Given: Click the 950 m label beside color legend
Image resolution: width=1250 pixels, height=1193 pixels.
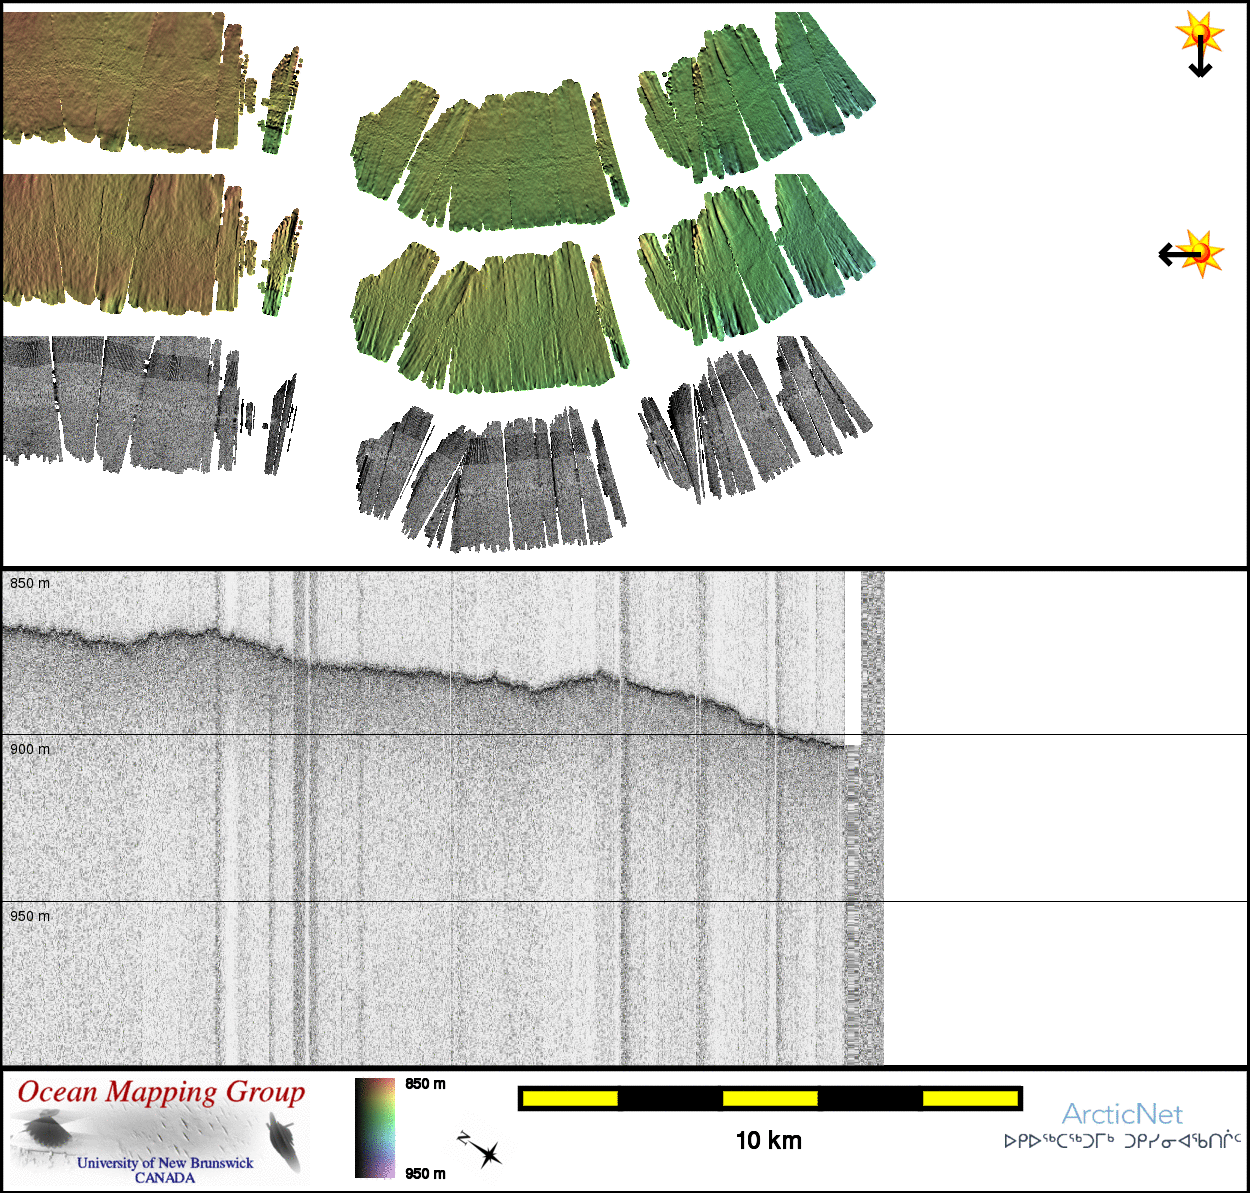Looking at the screenshot, I should pos(426,1173).
